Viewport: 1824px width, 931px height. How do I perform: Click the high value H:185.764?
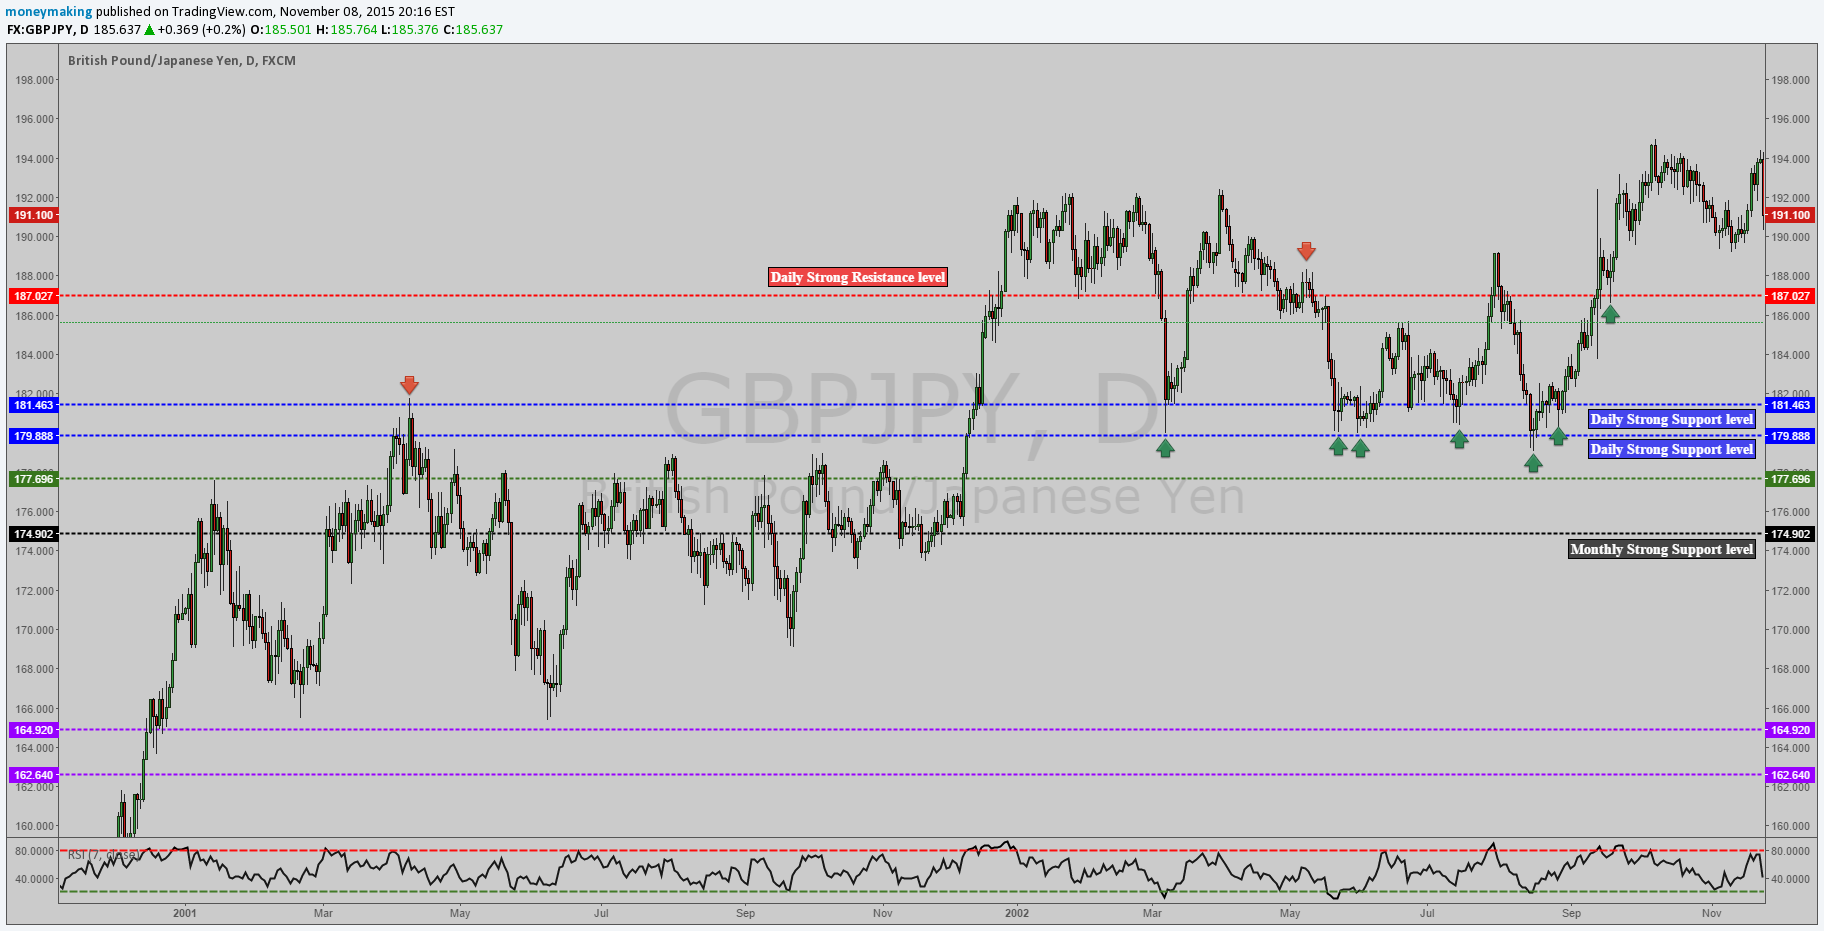346,30
